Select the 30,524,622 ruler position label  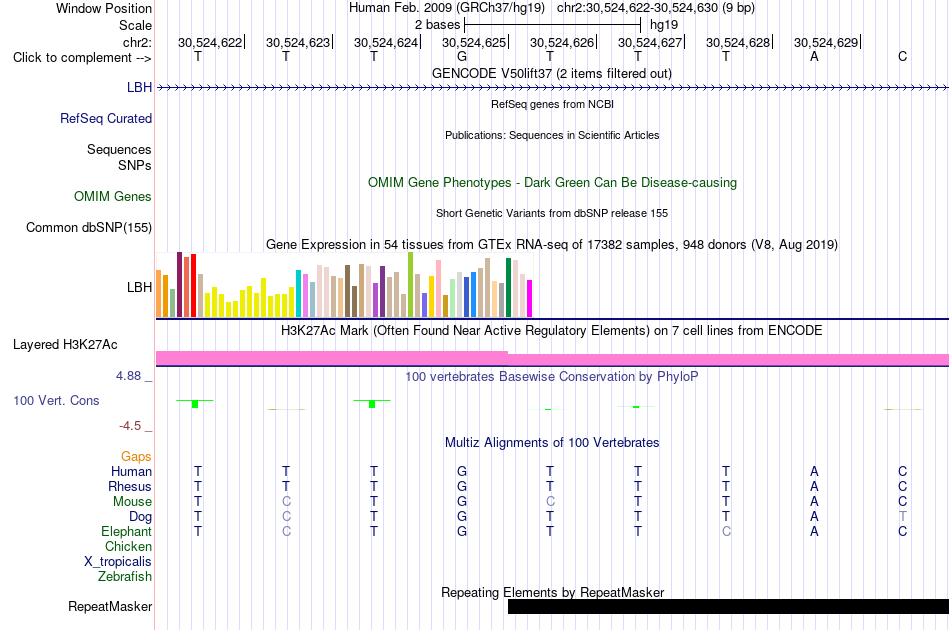tap(210, 42)
